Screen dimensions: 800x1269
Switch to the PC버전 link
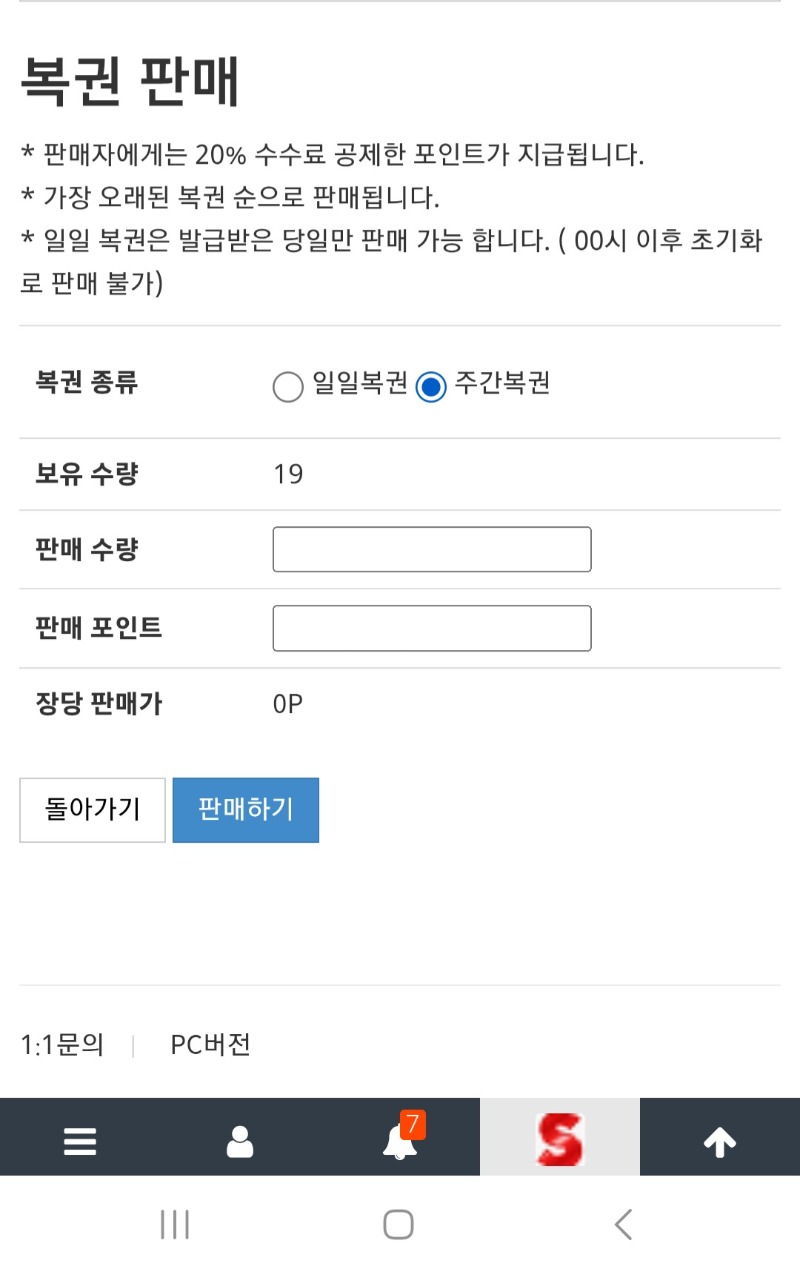click(210, 1045)
